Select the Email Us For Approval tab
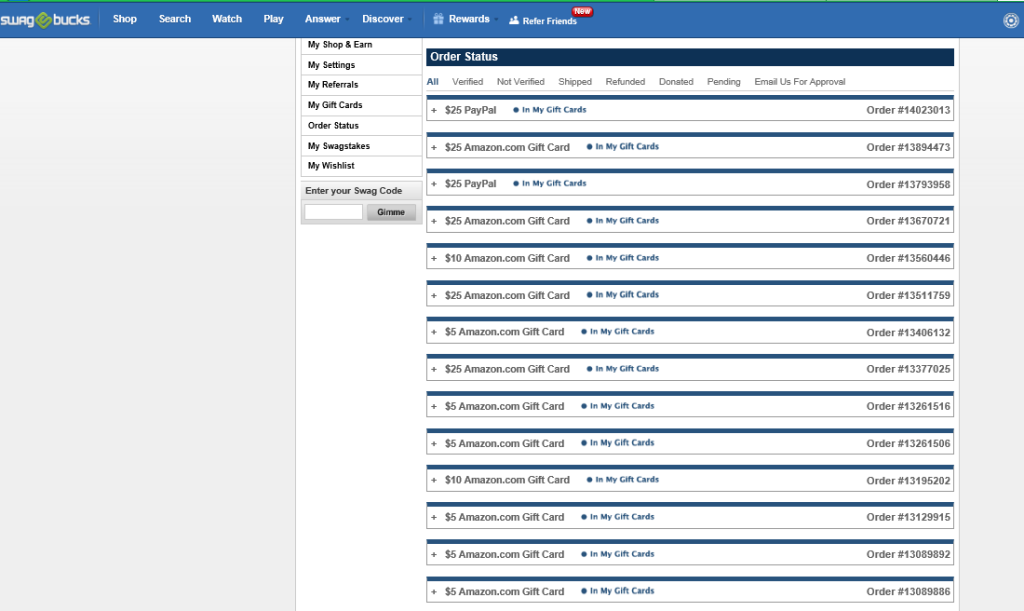 [x=800, y=82]
